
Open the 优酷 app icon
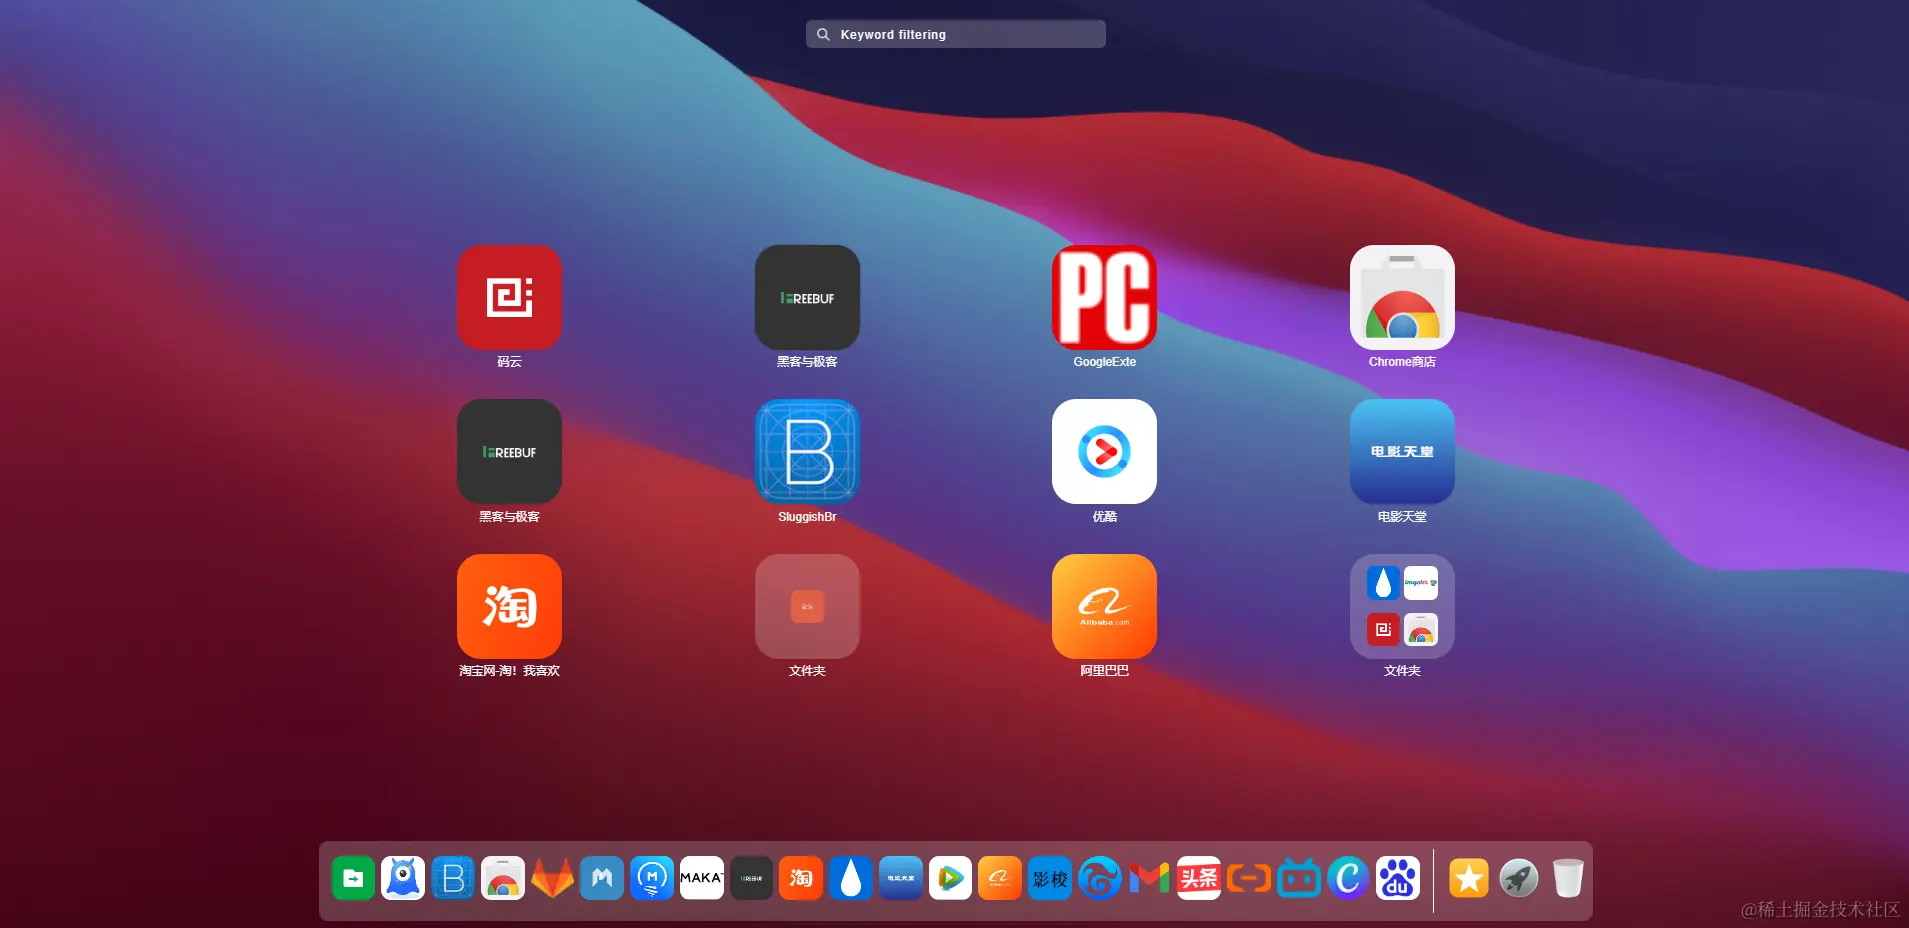pyautogui.click(x=1104, y=451)
